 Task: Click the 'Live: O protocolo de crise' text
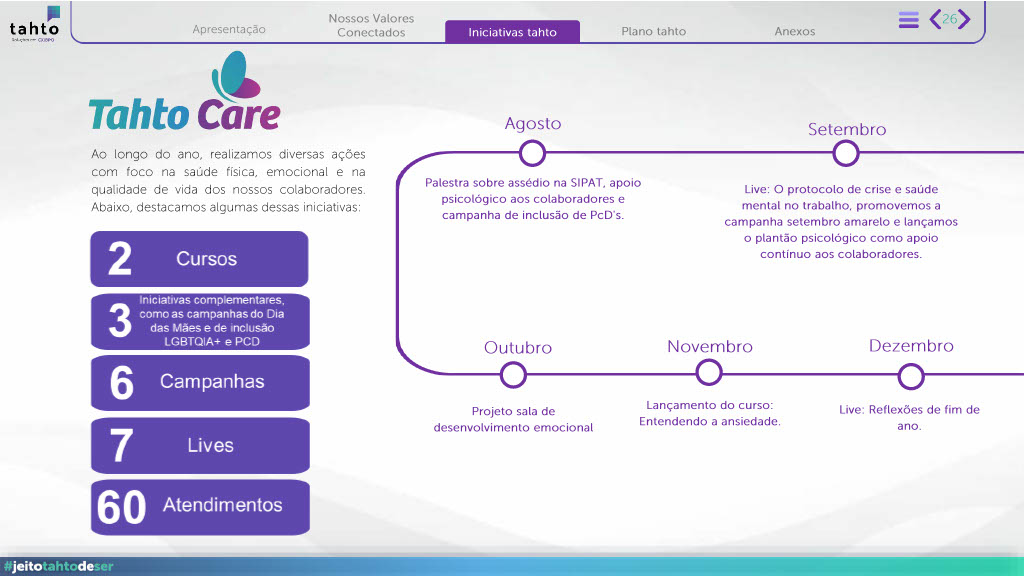pos(841,221)
